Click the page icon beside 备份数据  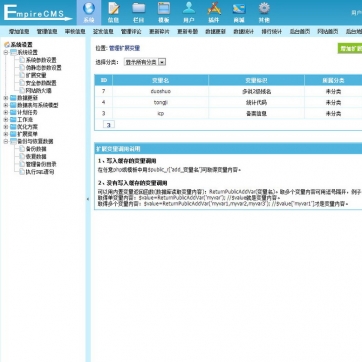click(x=22, y=149)
